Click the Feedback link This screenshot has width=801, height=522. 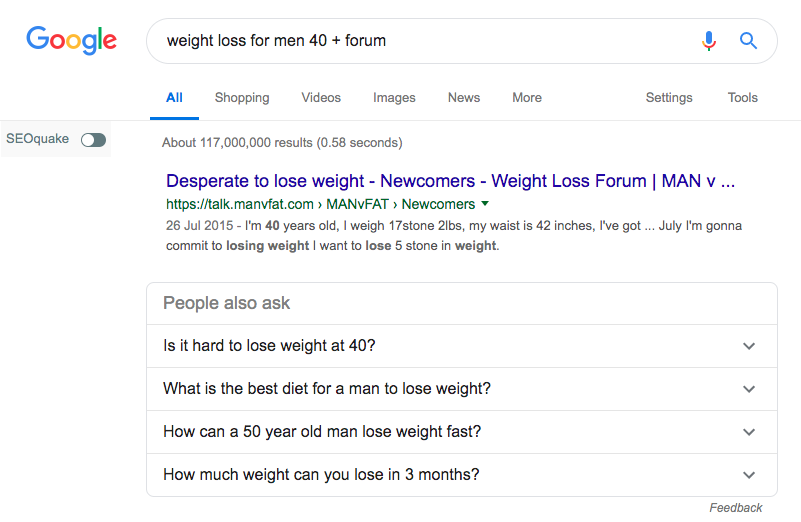click(736, 508)
